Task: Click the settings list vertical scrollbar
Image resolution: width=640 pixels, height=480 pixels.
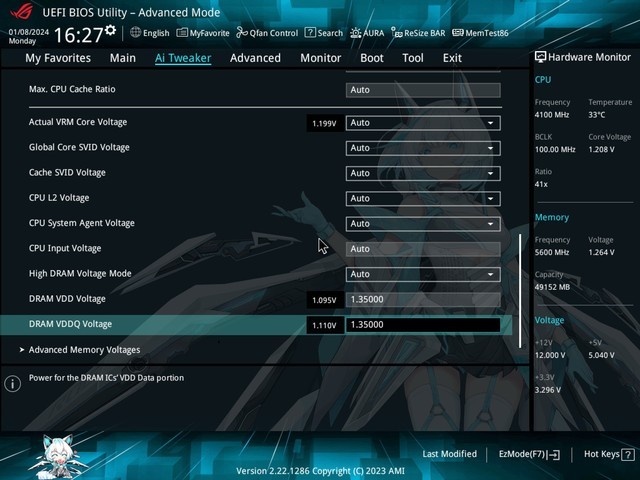Action: (x=520, y=290)
